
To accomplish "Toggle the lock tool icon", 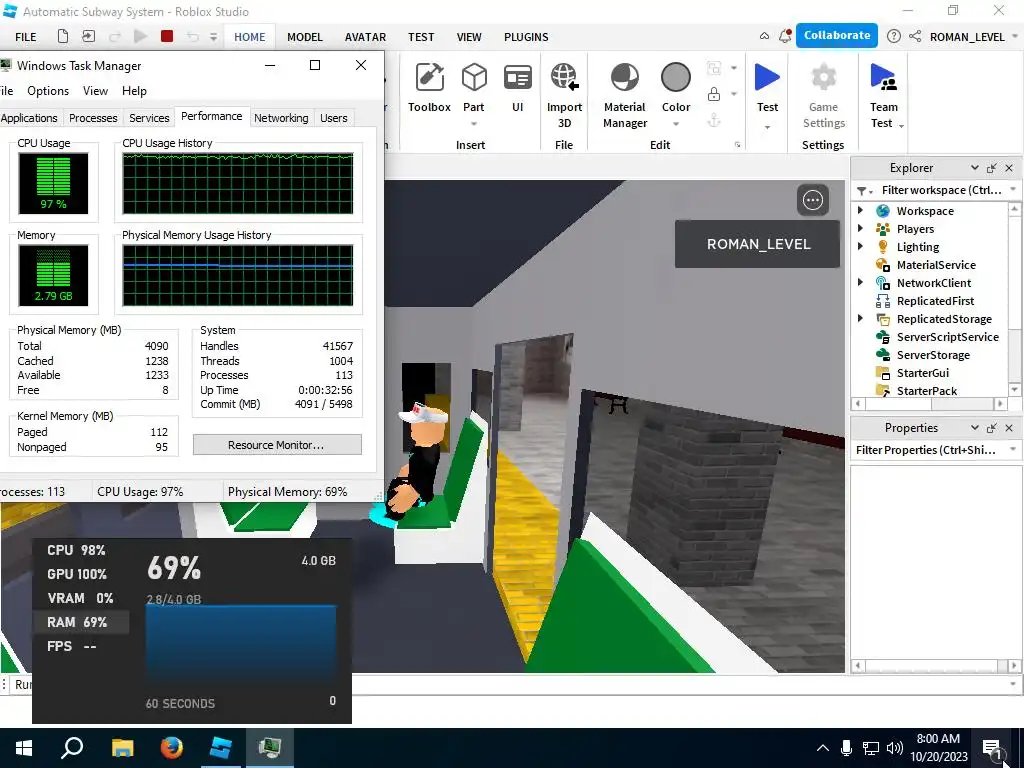I will pos(714,94).
